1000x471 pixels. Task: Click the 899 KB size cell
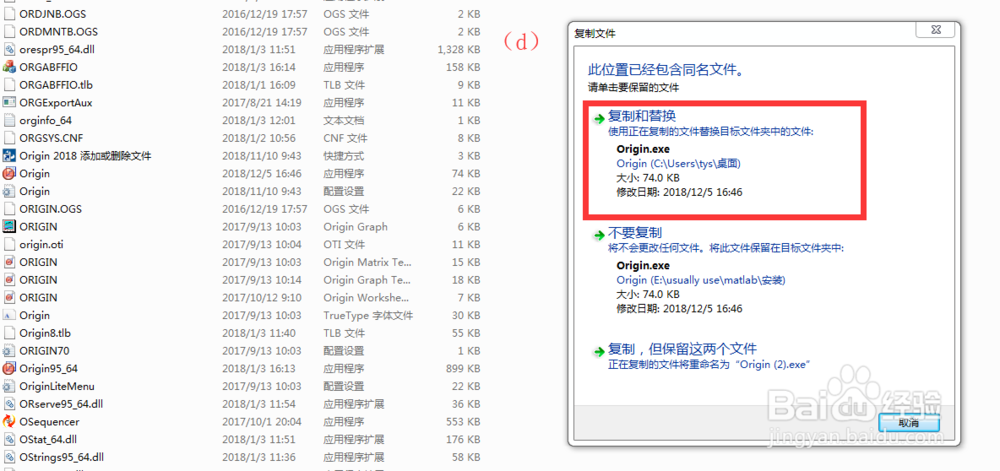point(463,368)
